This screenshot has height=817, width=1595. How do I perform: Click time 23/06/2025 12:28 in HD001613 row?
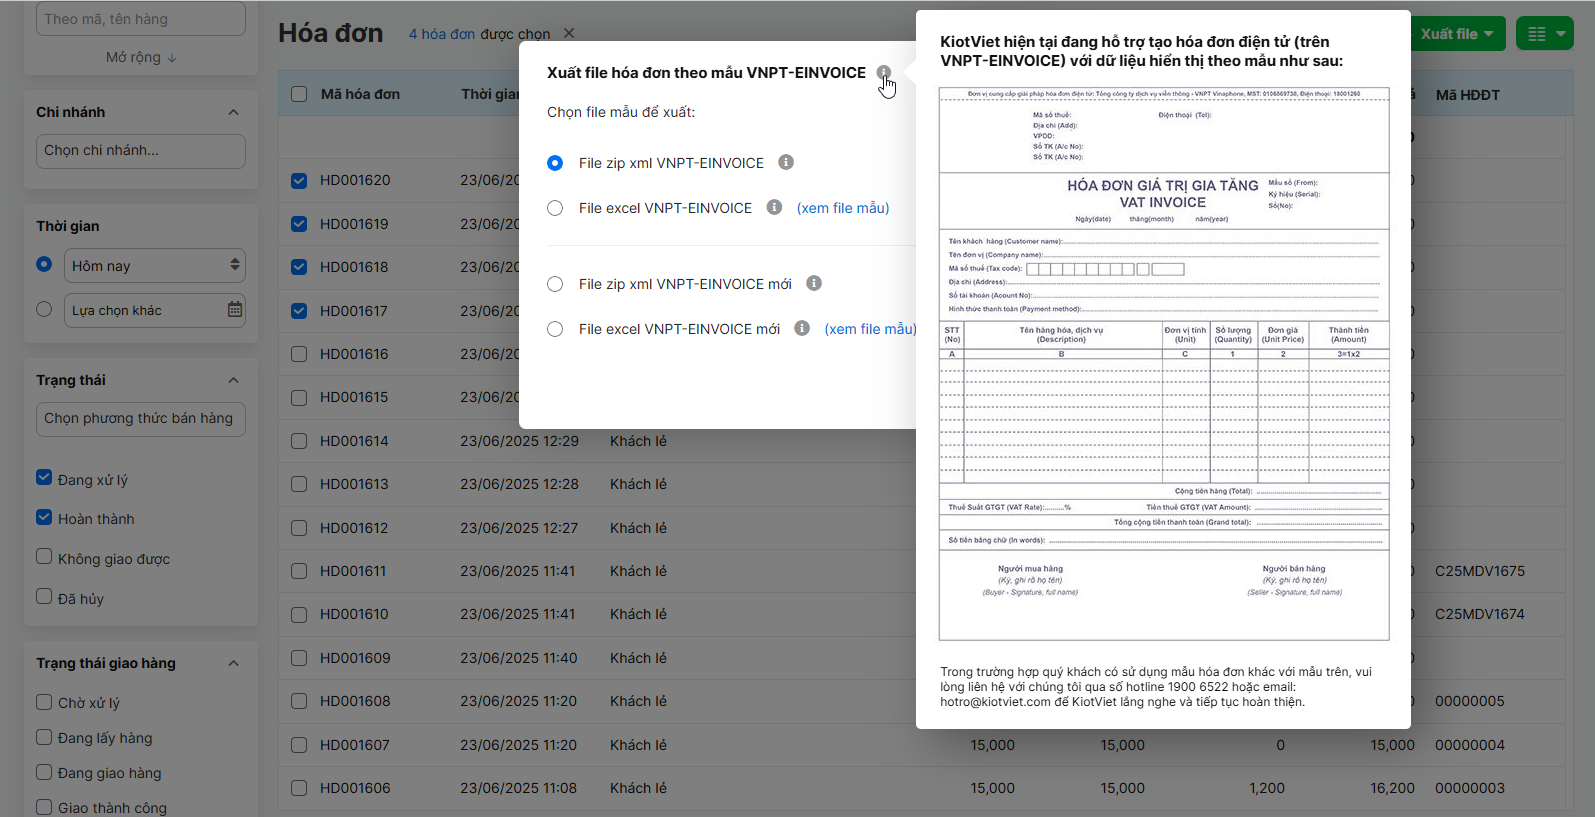[519, 484]
